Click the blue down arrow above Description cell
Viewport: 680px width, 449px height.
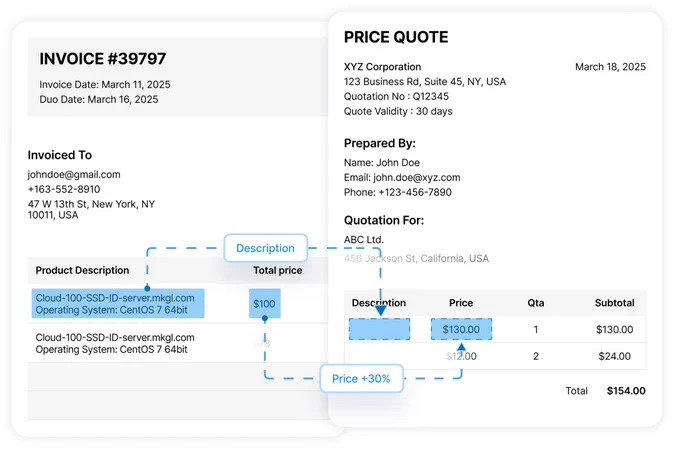380,311
